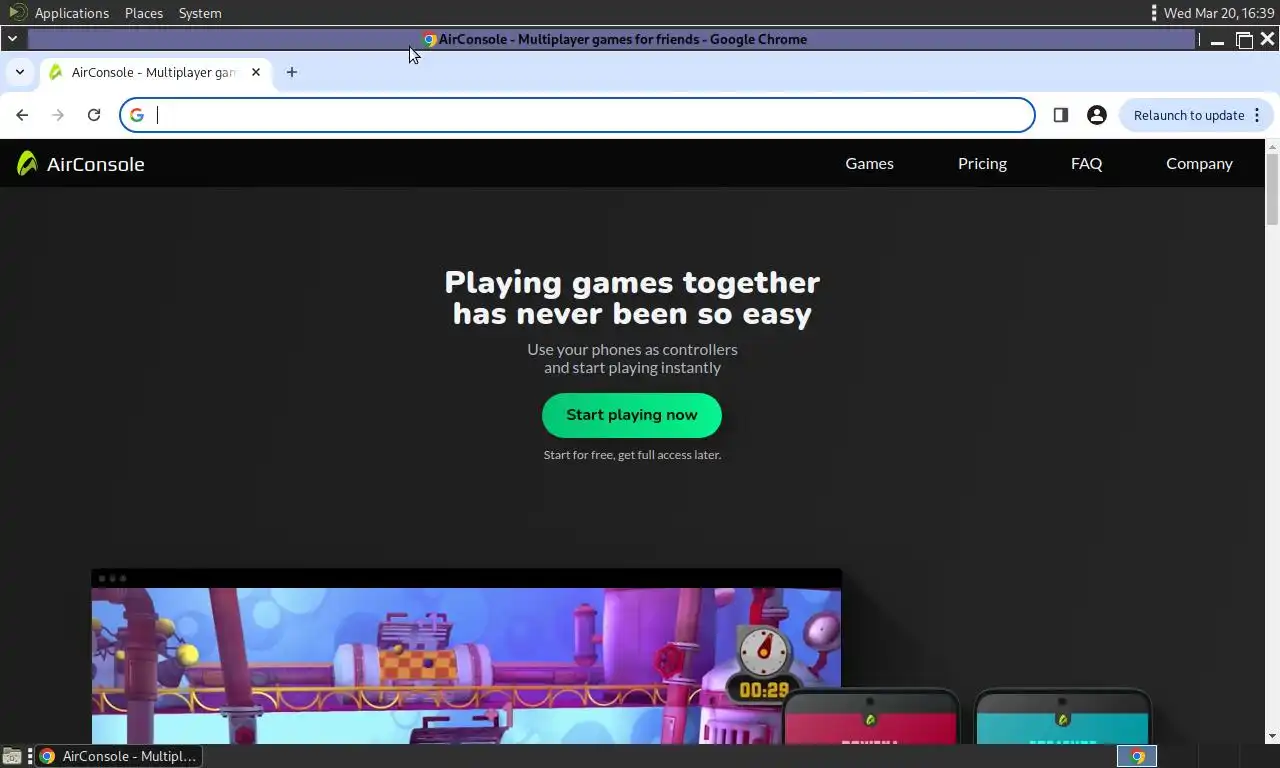The height and width of the screenshot is (768, 1280).
Task: Open the FAQ page in site navigation
Action: click(1086, 163)
